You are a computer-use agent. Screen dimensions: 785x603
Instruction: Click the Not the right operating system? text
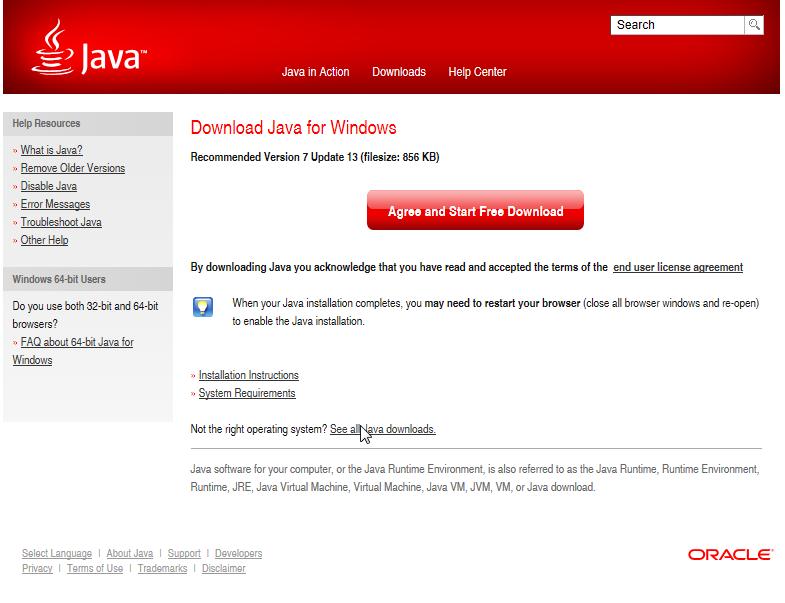258,429
